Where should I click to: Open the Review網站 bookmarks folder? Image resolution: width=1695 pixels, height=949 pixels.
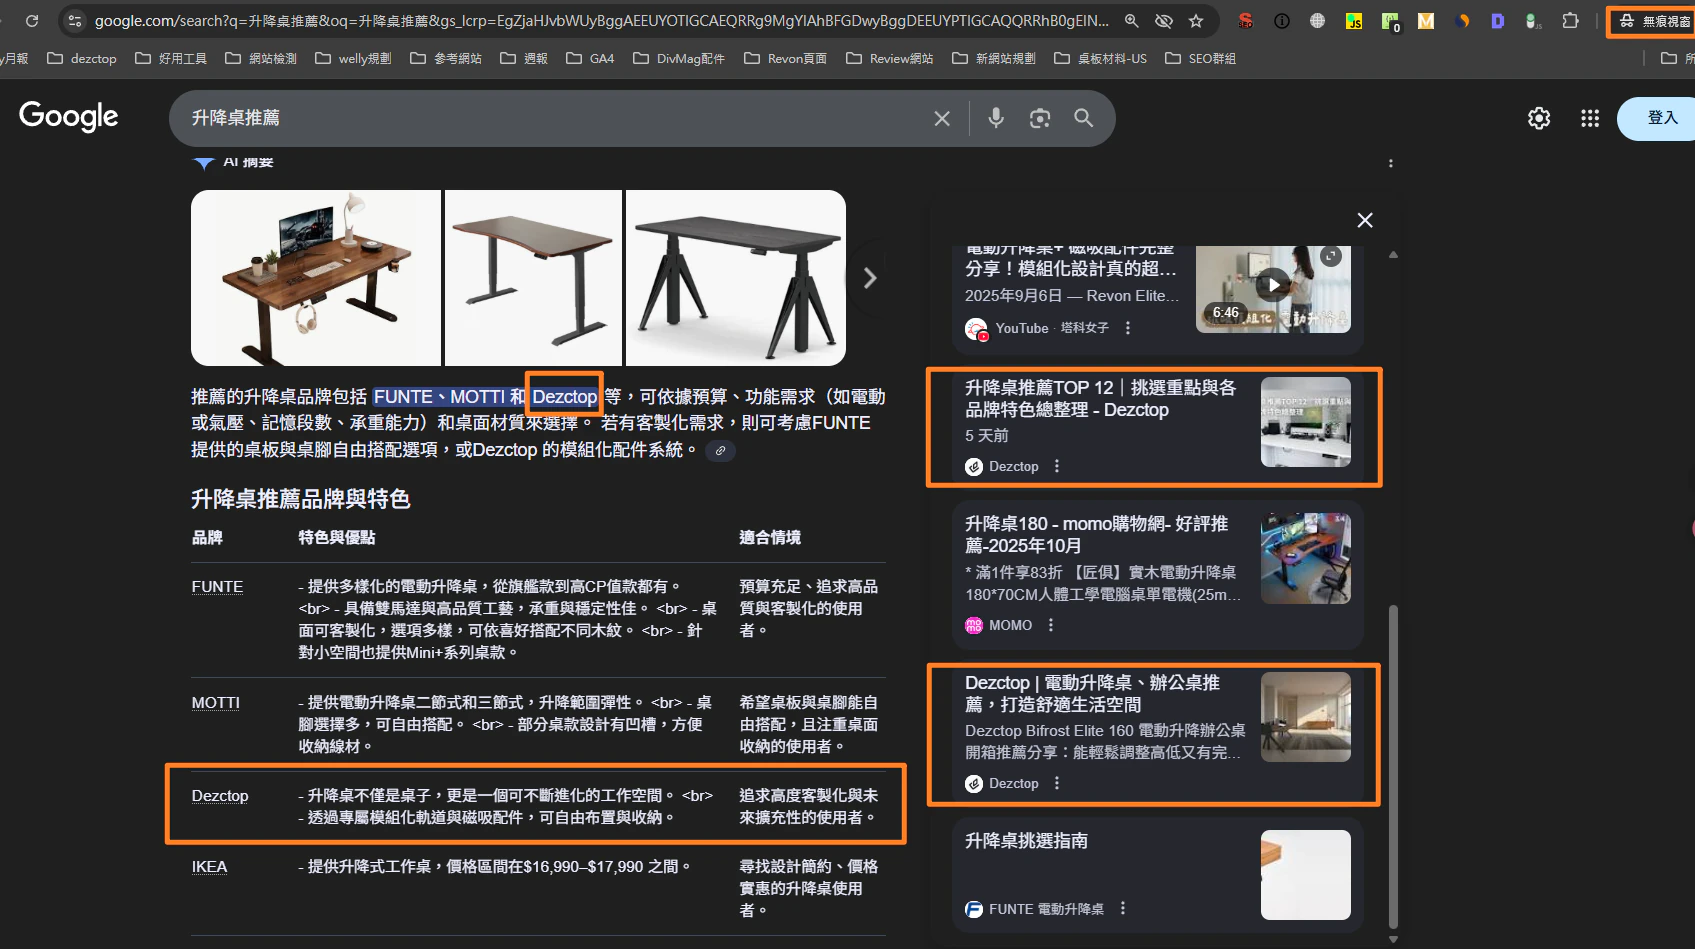[x=890, y=58]
